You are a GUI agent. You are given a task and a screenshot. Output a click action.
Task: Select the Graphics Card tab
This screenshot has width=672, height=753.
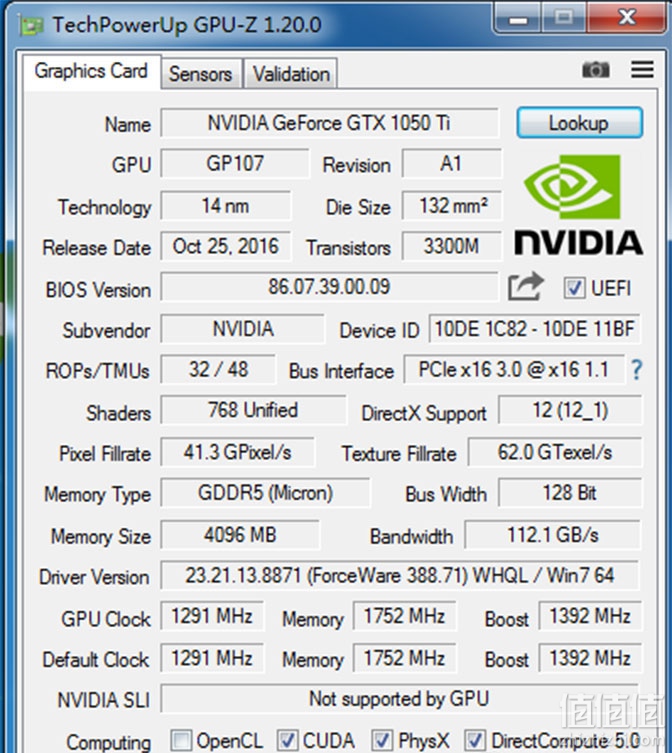[x=91, y=72]
